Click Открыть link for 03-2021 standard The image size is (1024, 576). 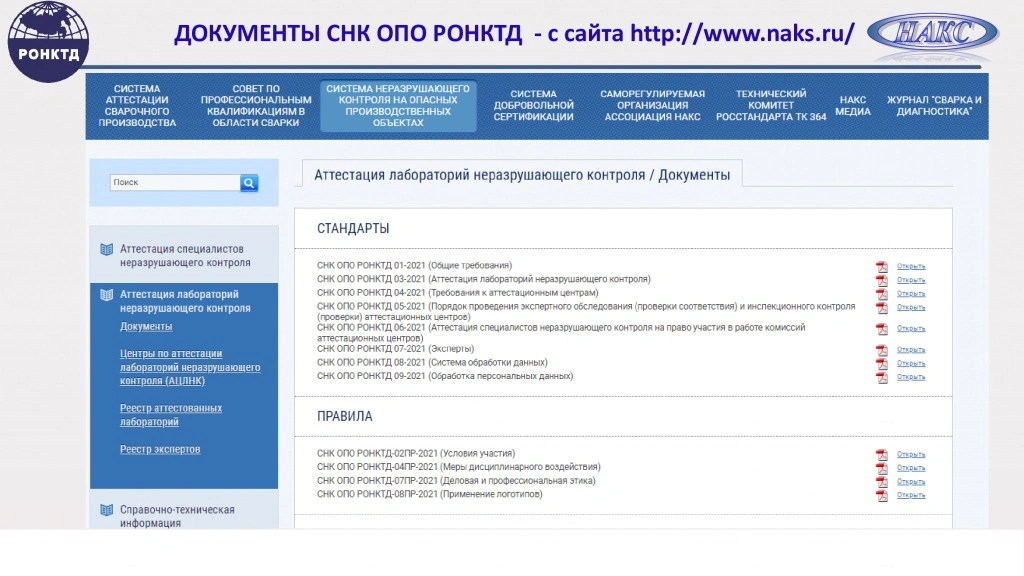(911, 280)
